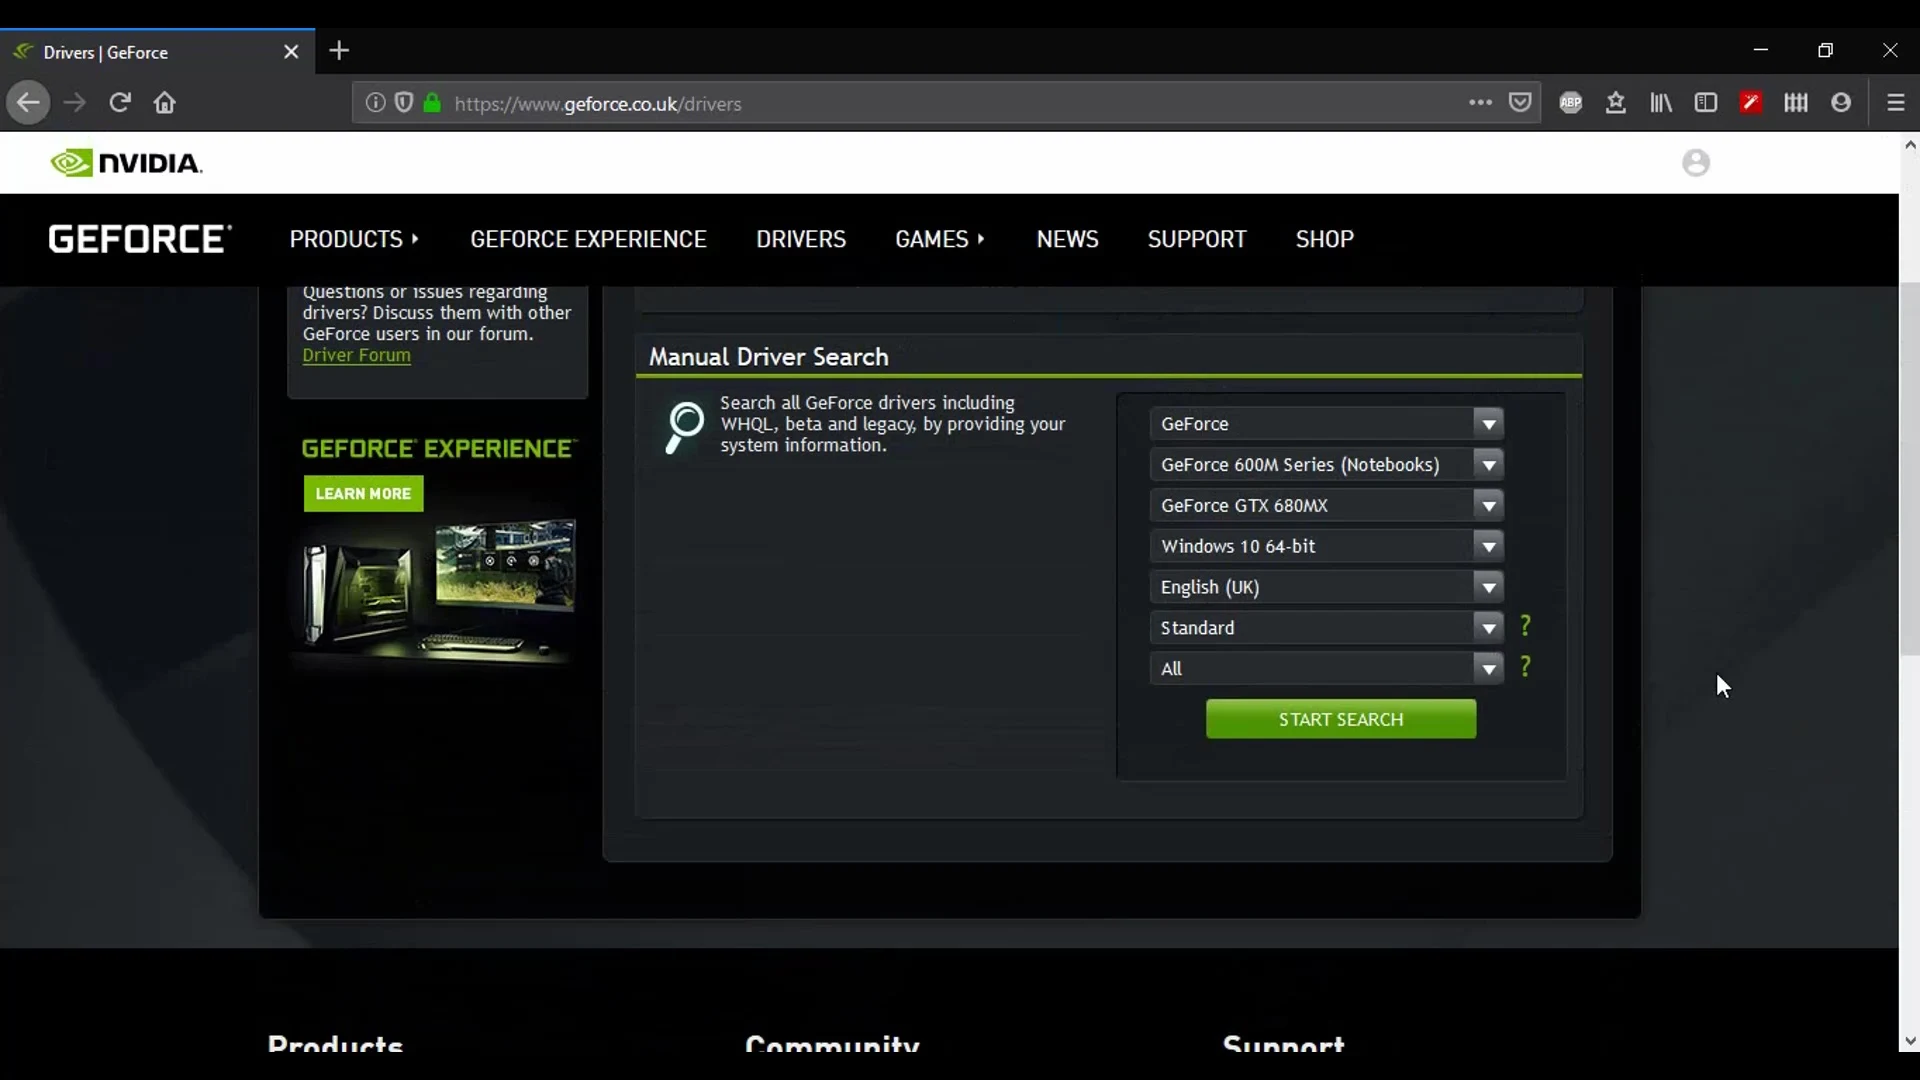The image size is (1920, 1080).
Task: Open the NEWS page
Action: 1067,239
